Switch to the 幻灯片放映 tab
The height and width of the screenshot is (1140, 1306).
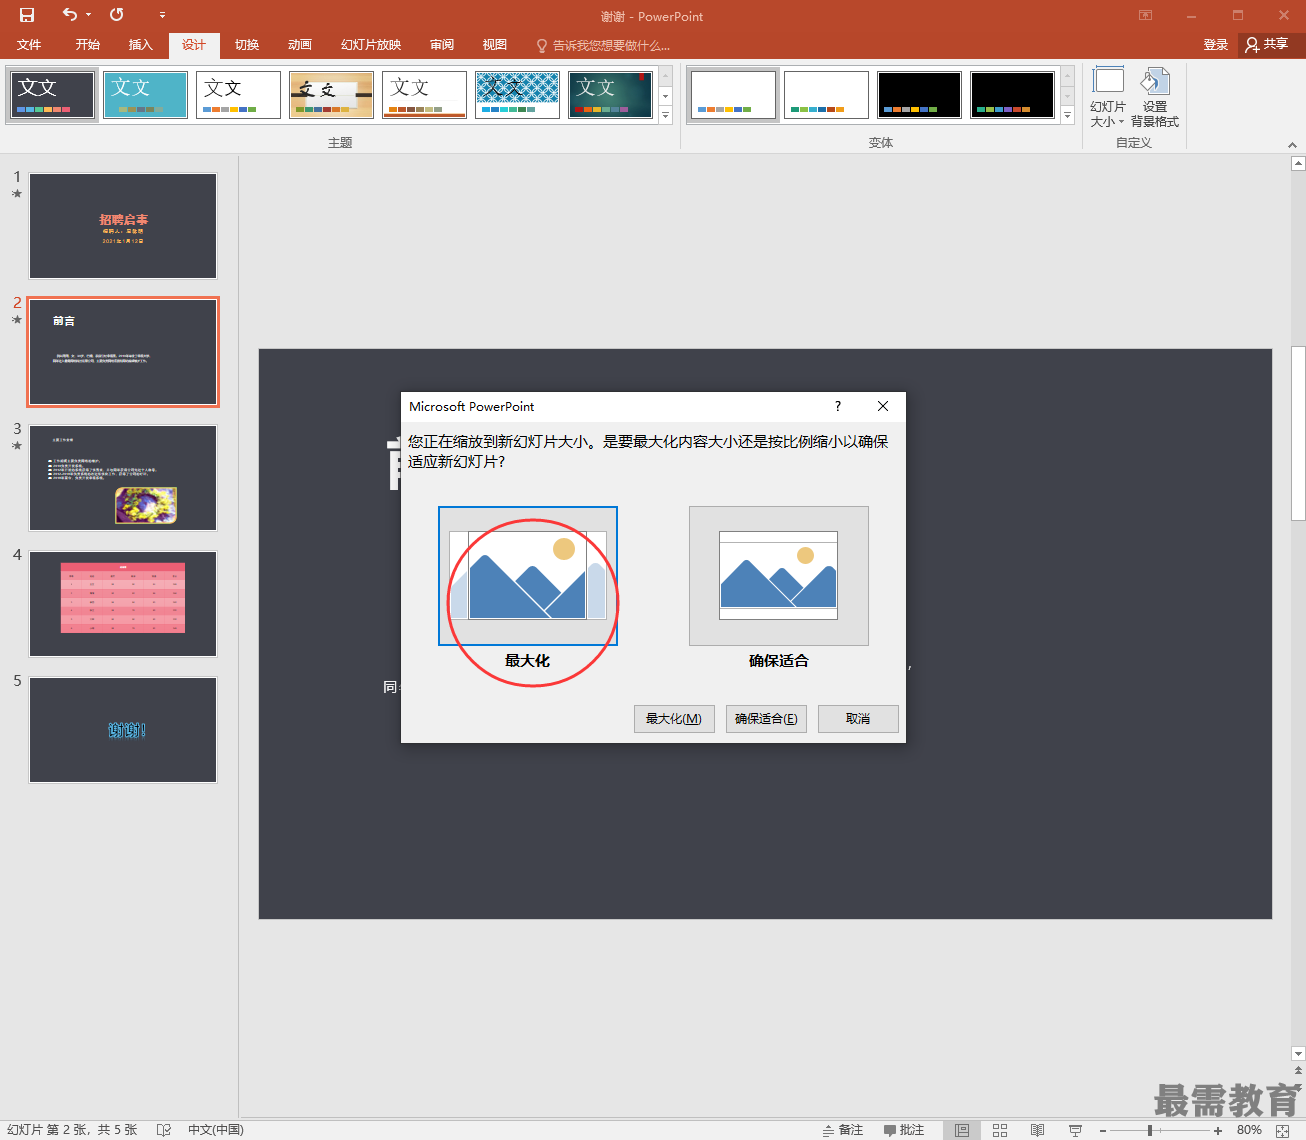(x=371, y=45)
